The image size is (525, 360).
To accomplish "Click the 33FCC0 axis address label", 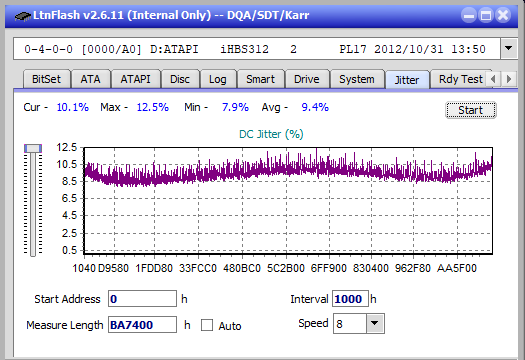I will pyautogui.click(x=198, y=268).
